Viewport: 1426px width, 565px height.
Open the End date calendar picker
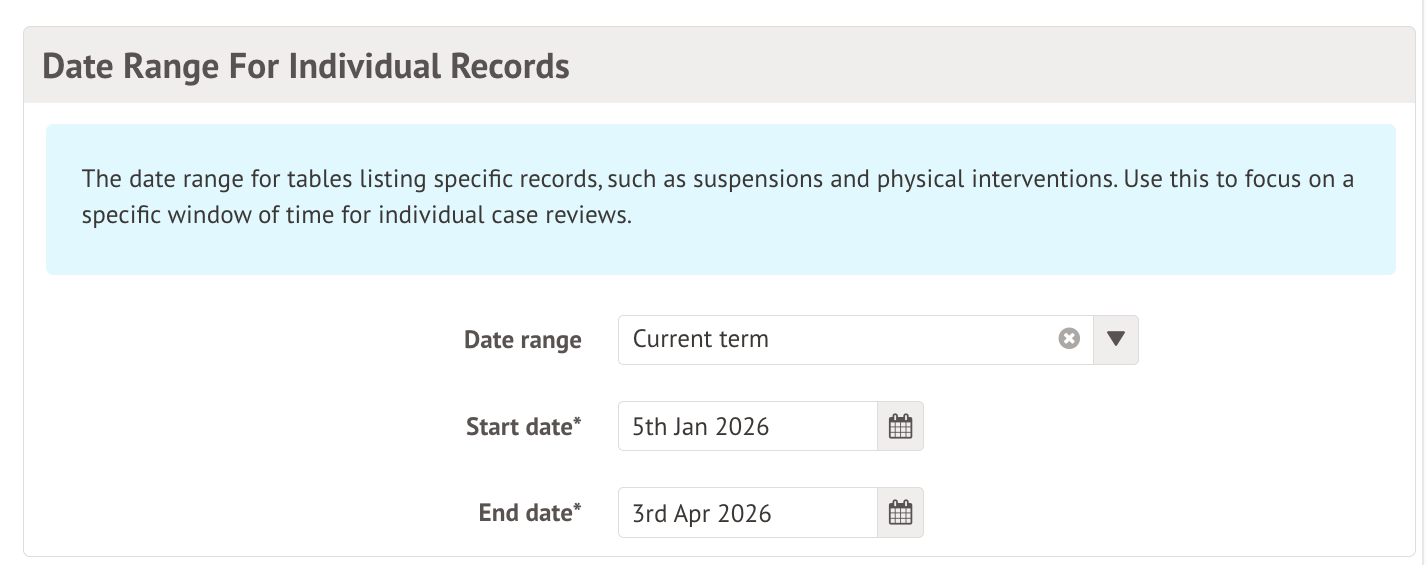tap(900, 513)
